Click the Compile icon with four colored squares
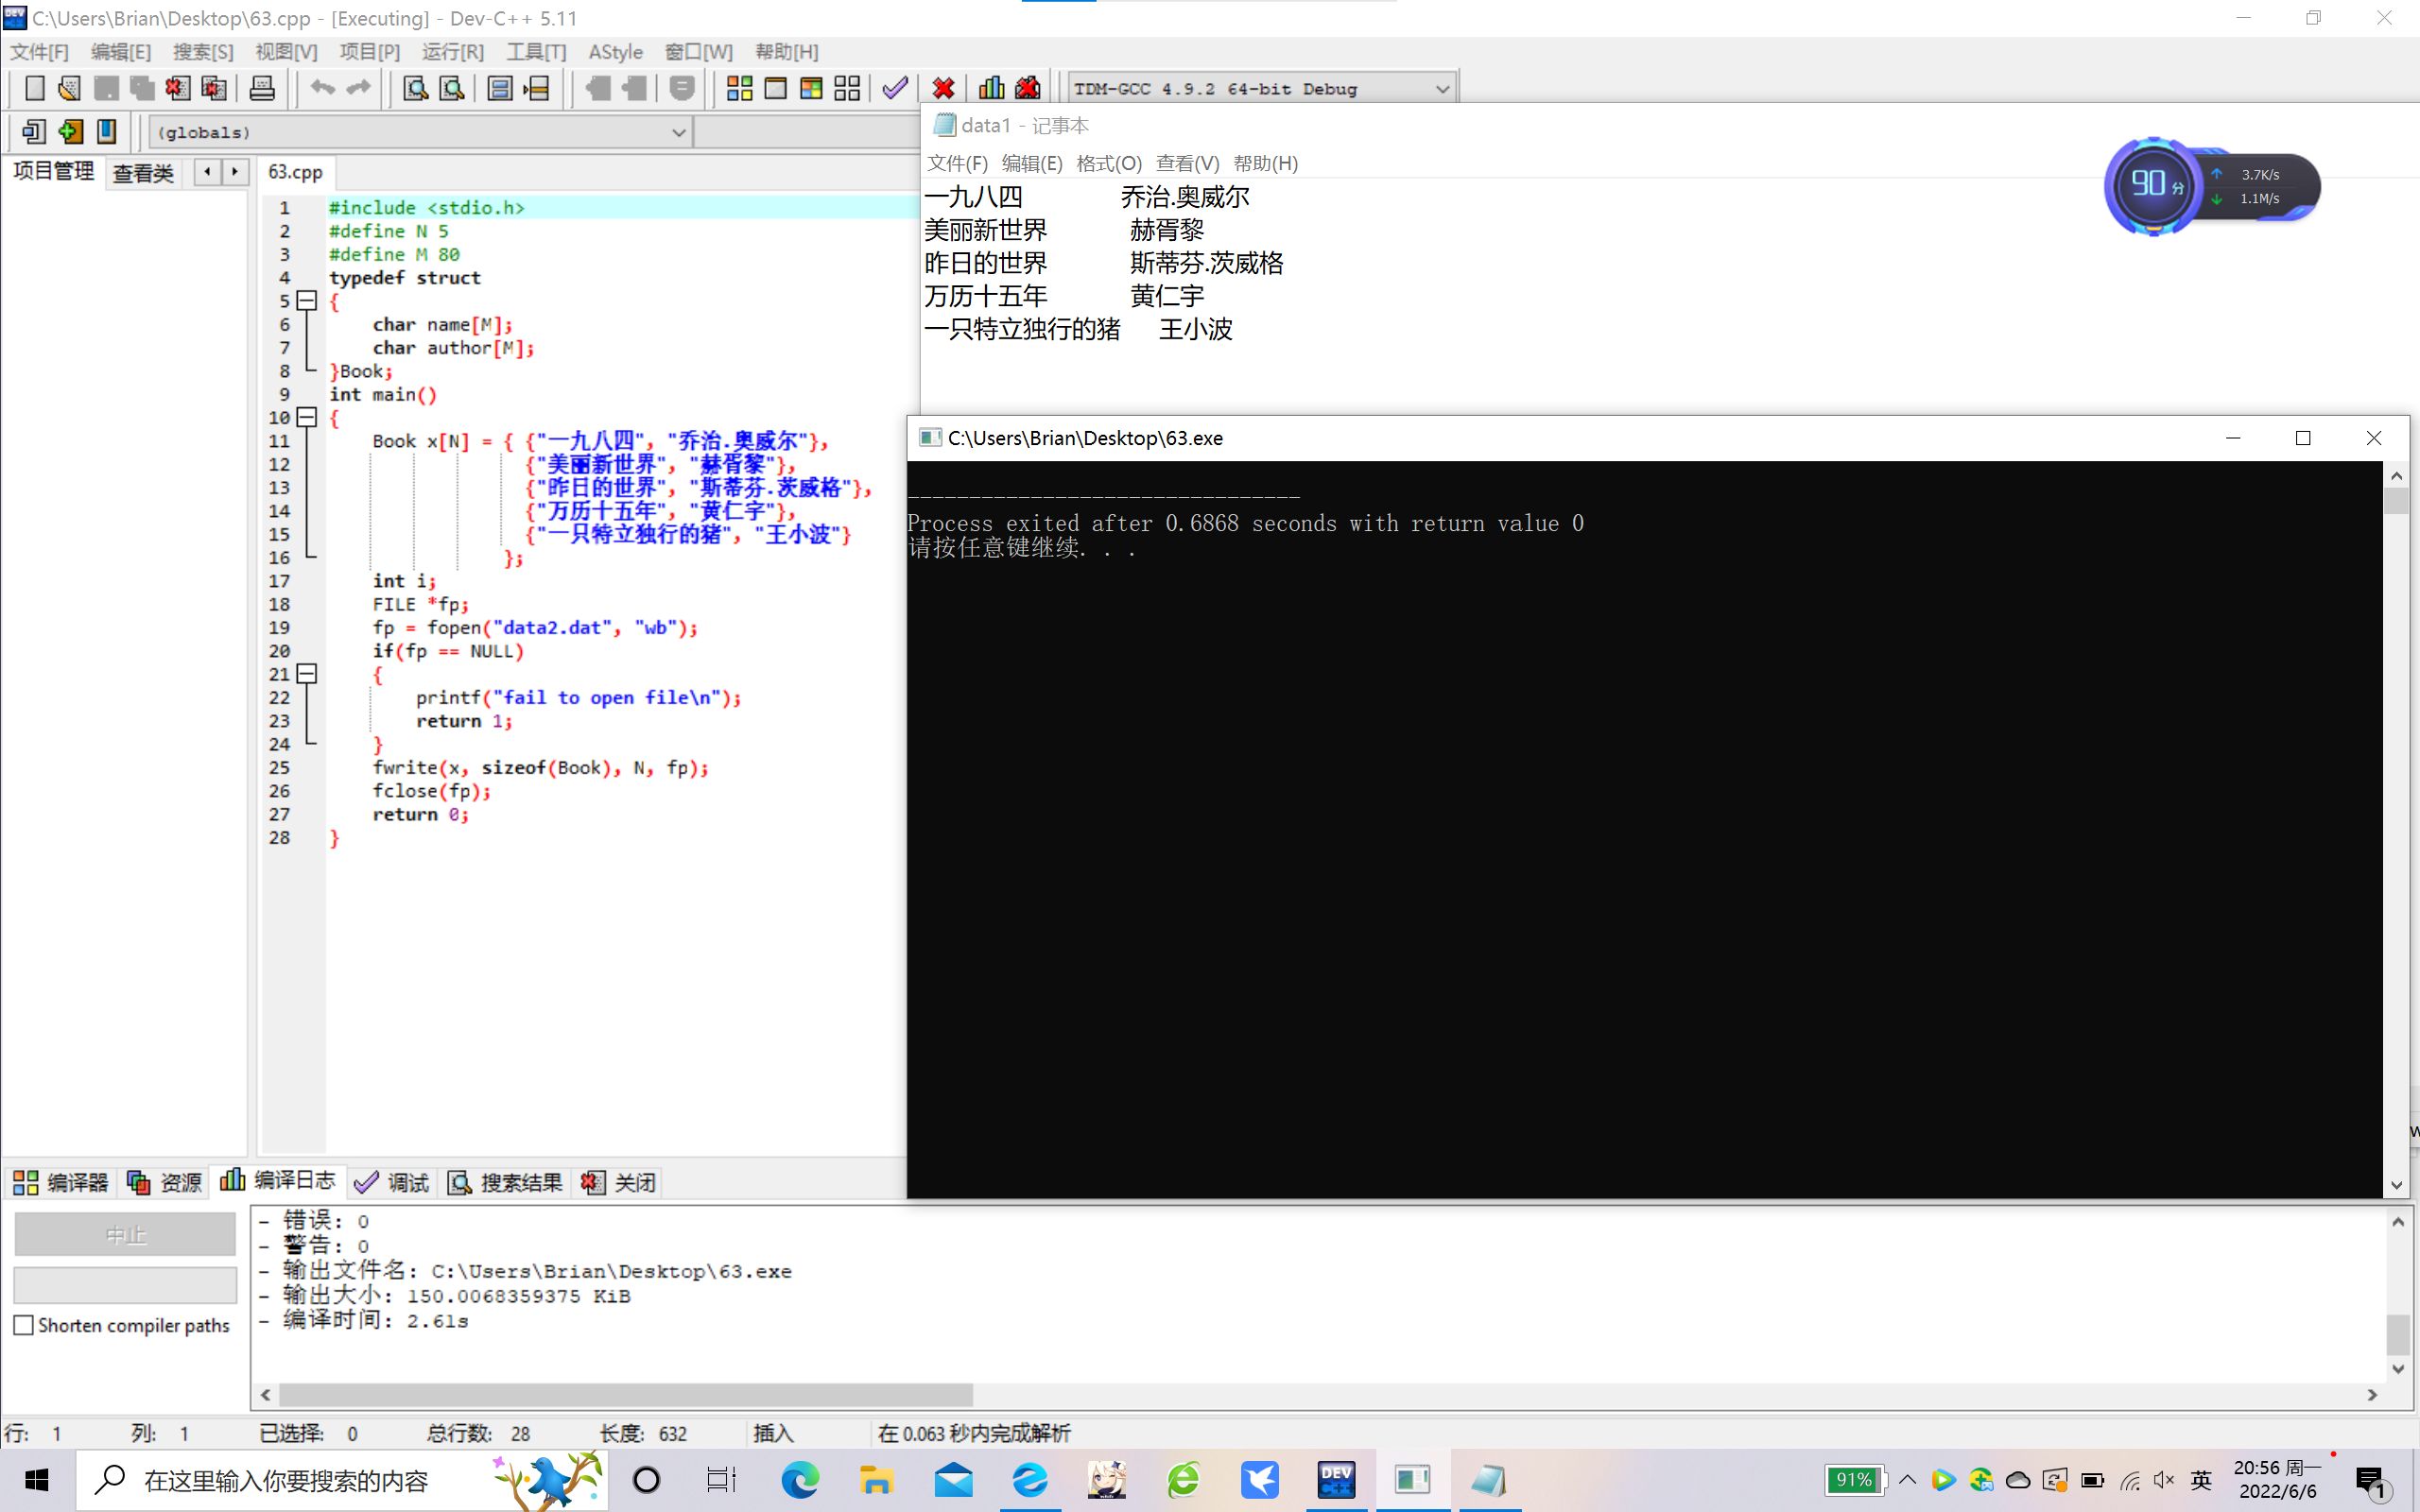 (x=739, y=88)
